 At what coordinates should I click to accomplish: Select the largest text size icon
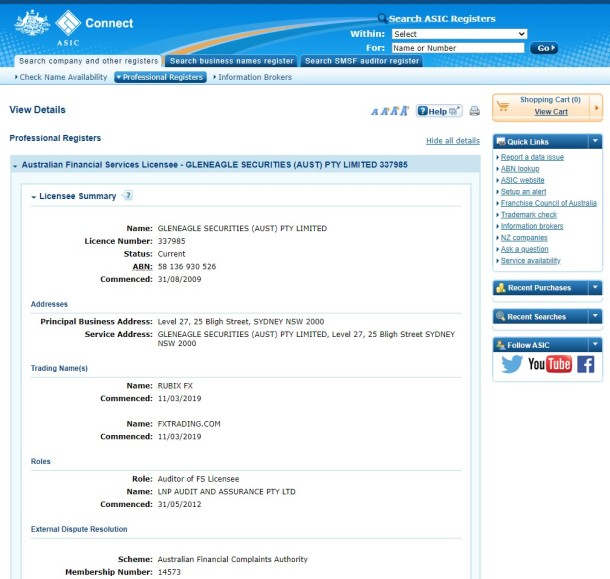pos(407,111)
